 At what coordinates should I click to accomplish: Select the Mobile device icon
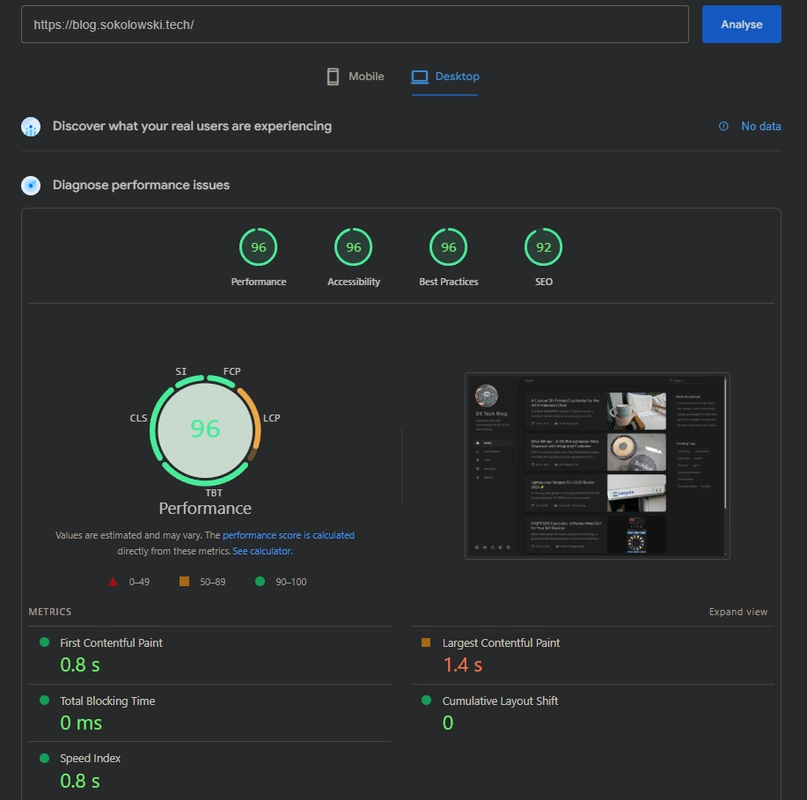click(333, 75)
